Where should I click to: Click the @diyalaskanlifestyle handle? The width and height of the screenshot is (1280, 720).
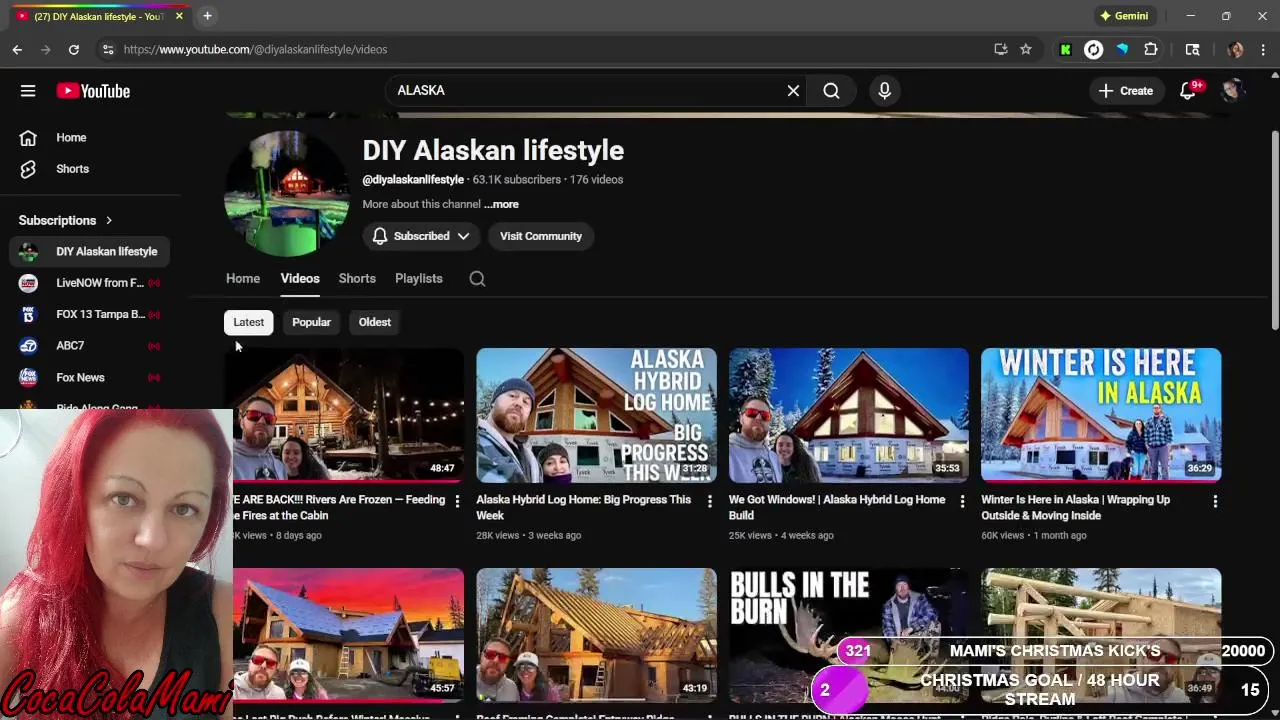[413, 180]
